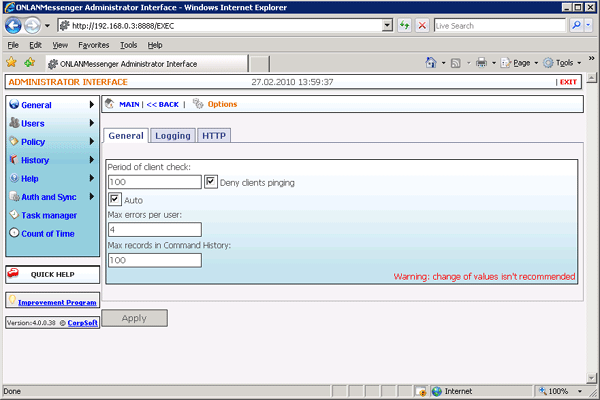The height and width of the screenshot is (400, 600).
Task: Go back with the browser Back arrow
Action: (13, 26)
